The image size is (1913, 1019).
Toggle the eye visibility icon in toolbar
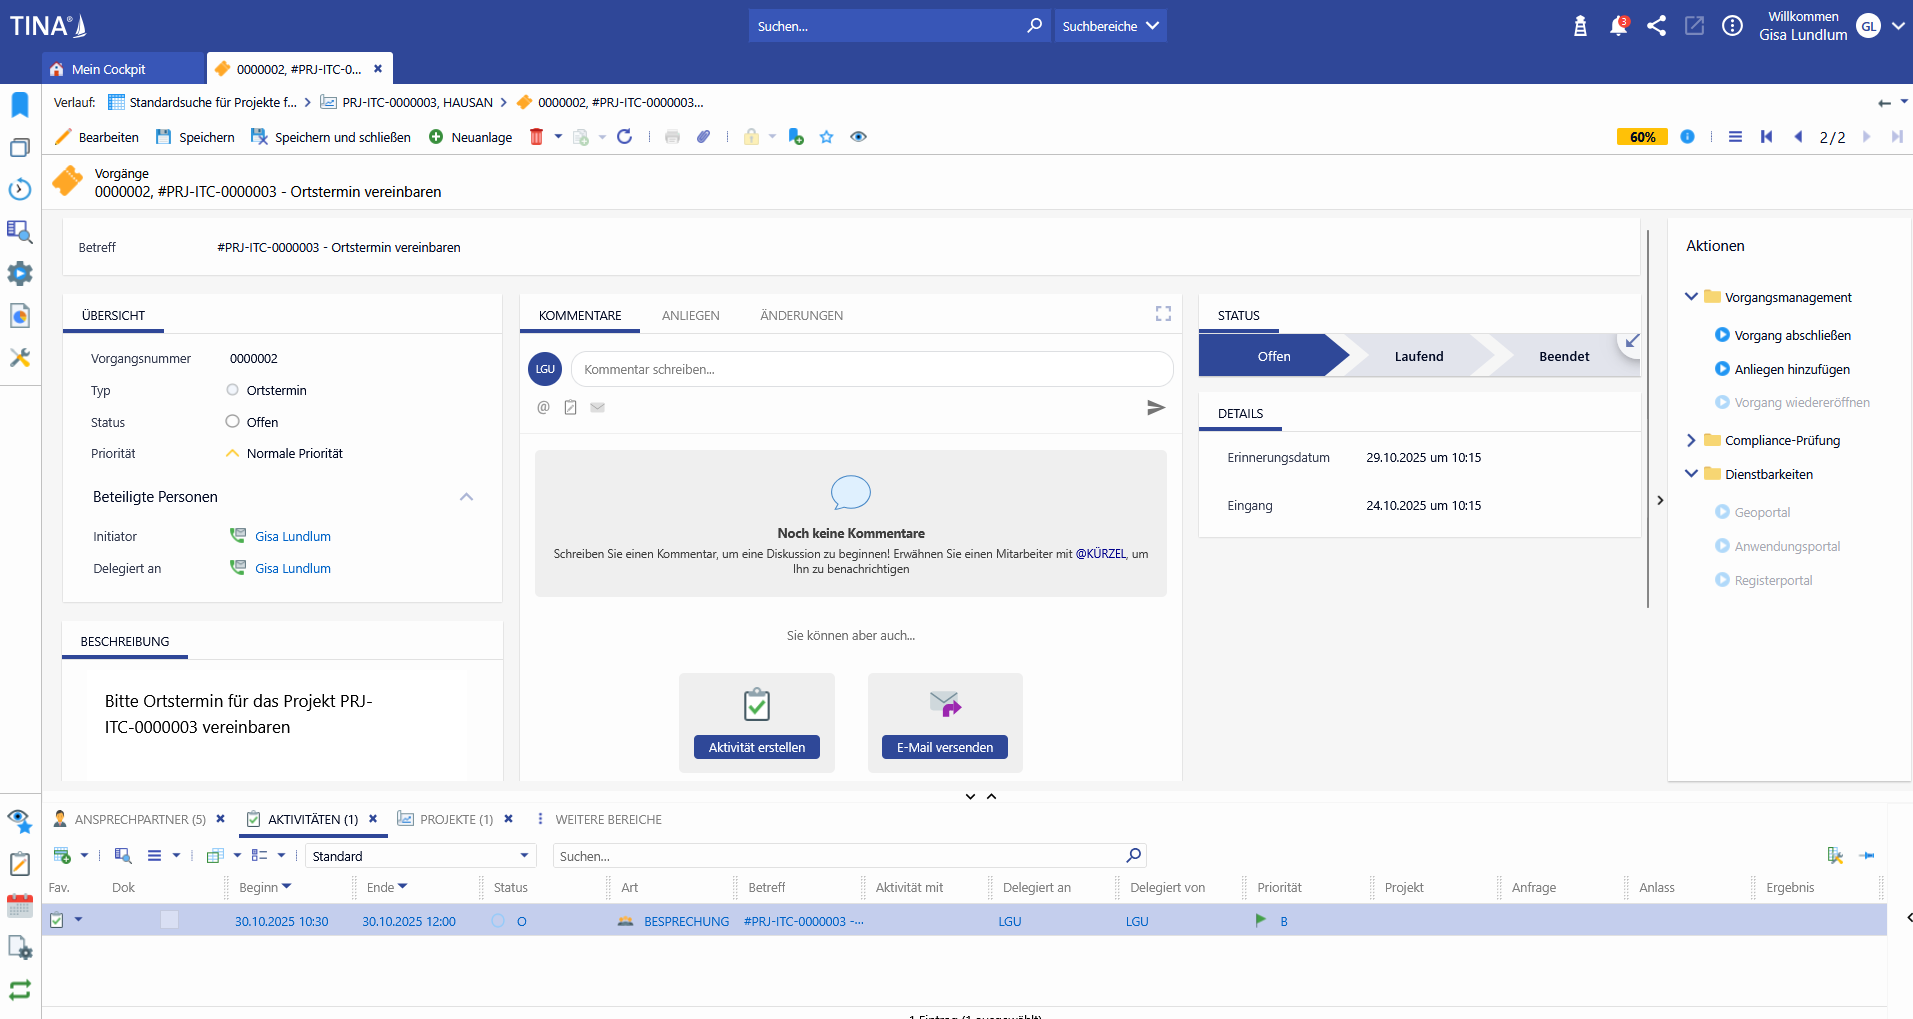(858, 137)
